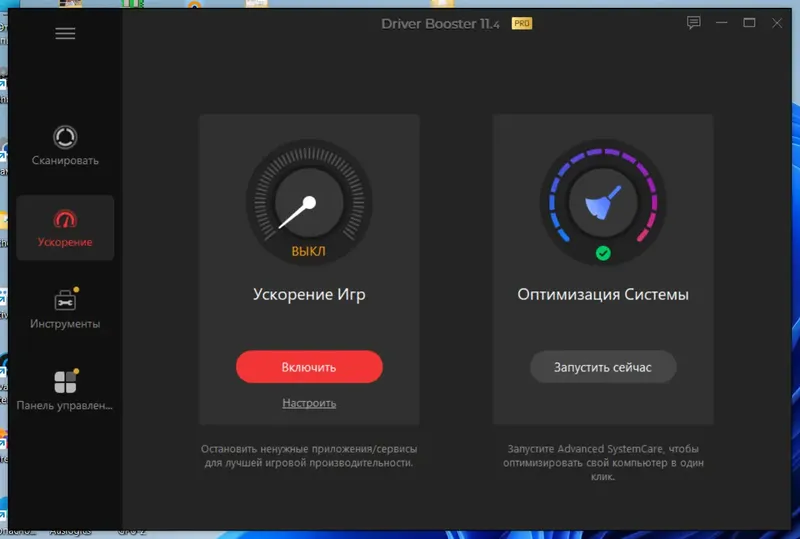The width and height of the screenshot is (800, 539).
Task: Open the Сканировать section
Action: pyautogui.click(x=65, y=145)
